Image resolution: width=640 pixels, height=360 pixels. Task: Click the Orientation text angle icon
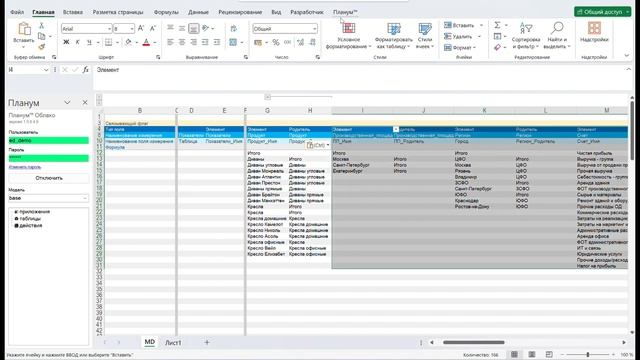coord(205,28)
